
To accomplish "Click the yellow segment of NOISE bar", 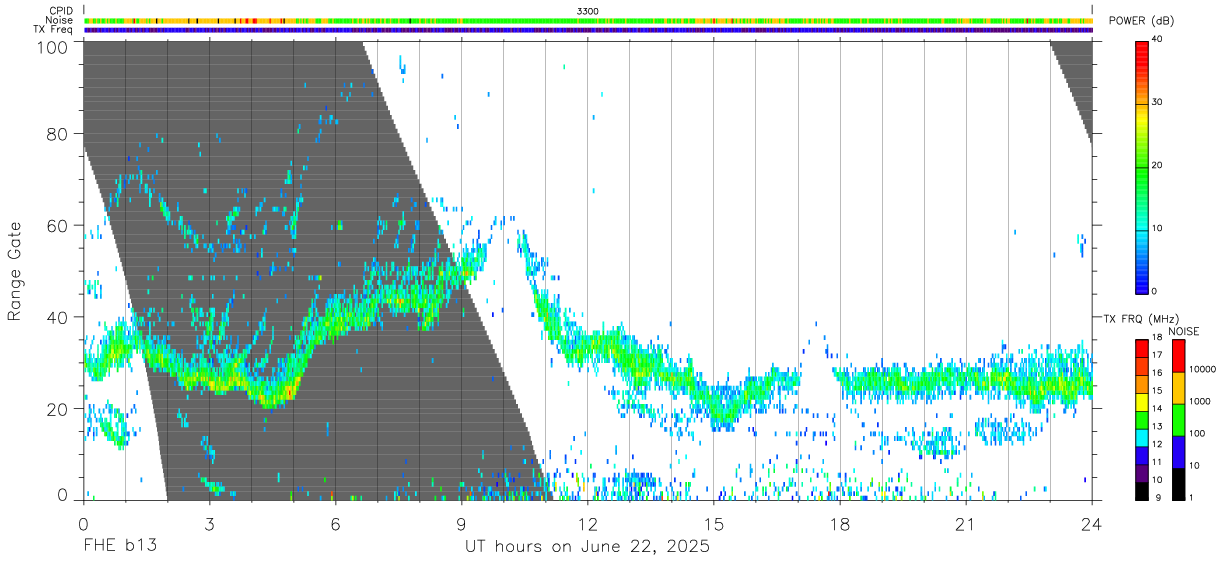I will (1179, 388).
